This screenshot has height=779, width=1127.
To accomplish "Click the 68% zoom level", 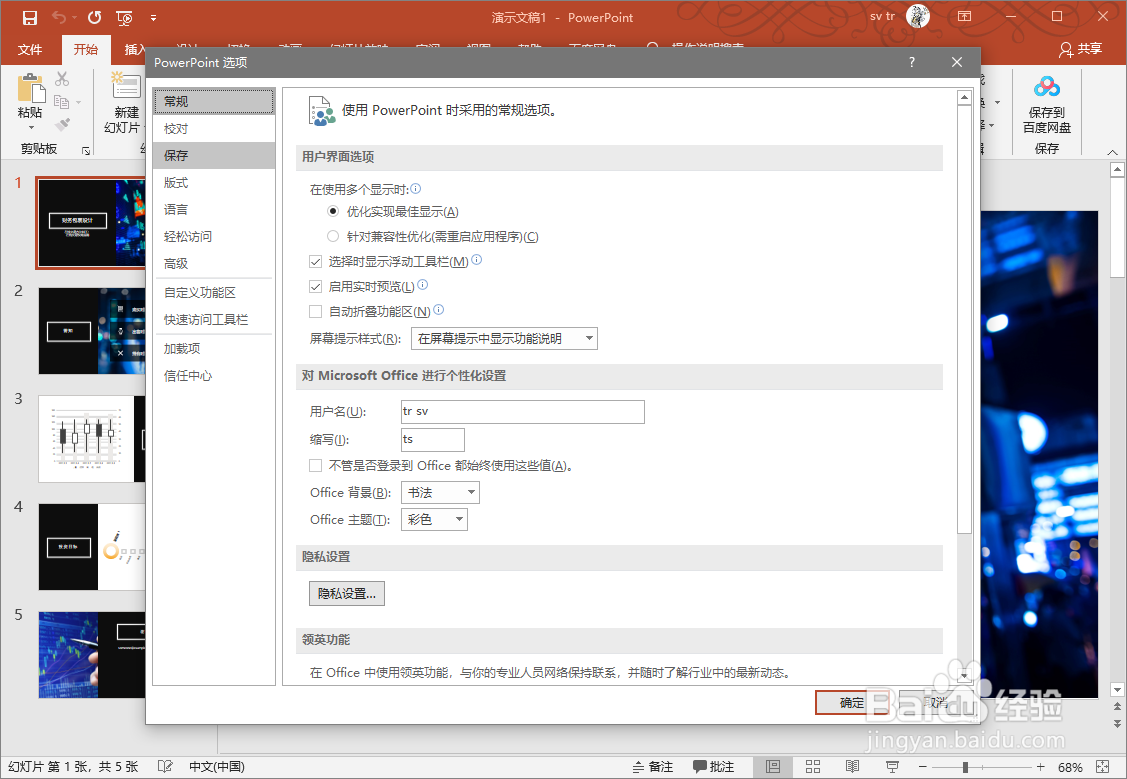I will pyautogui.click(x=1070, y=768).
